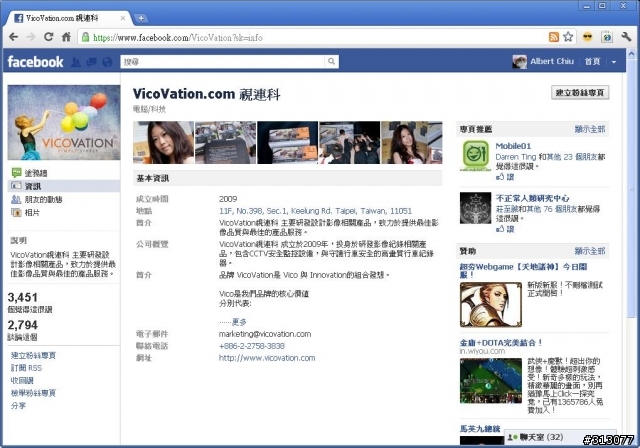This screenshot has width=640, height=448.
Task: Like Mobile01 with 讚 thumb
Action: (505, 177)
